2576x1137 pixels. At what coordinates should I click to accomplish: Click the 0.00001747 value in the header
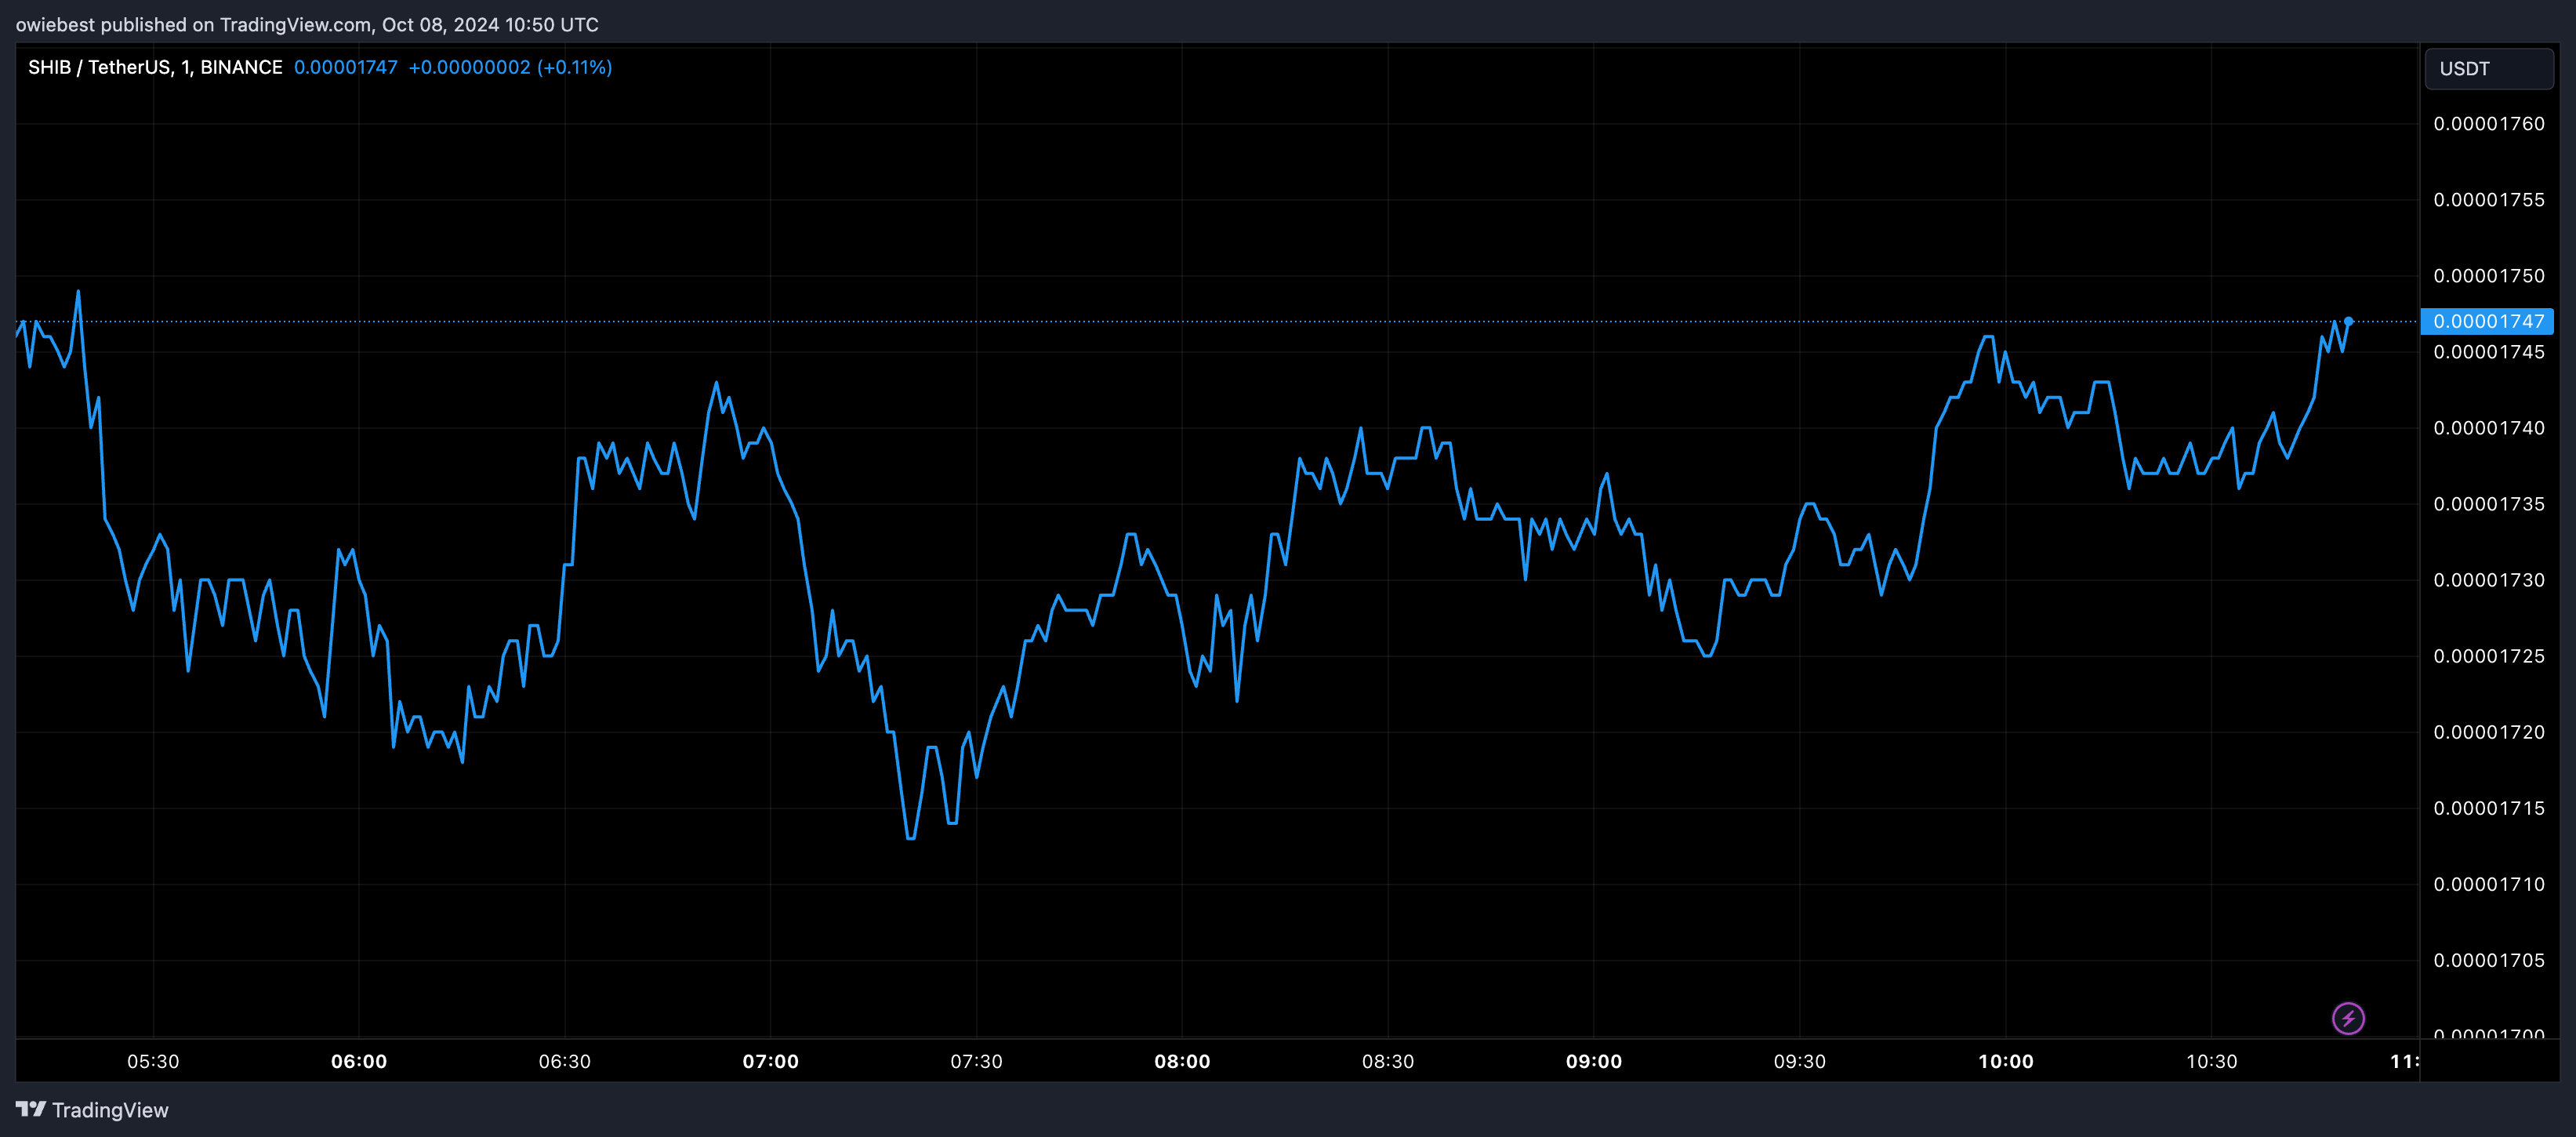346,67
